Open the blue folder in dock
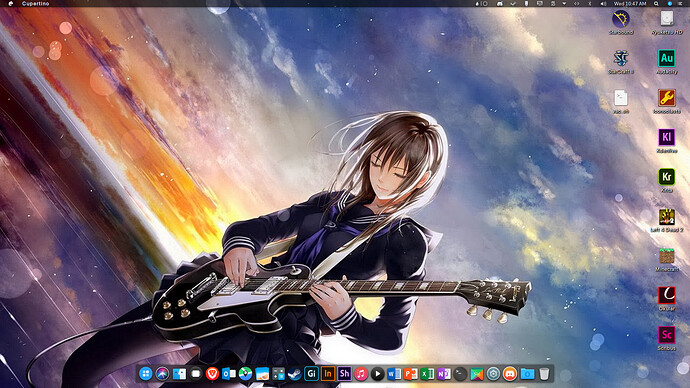 [x=527, y=374]
